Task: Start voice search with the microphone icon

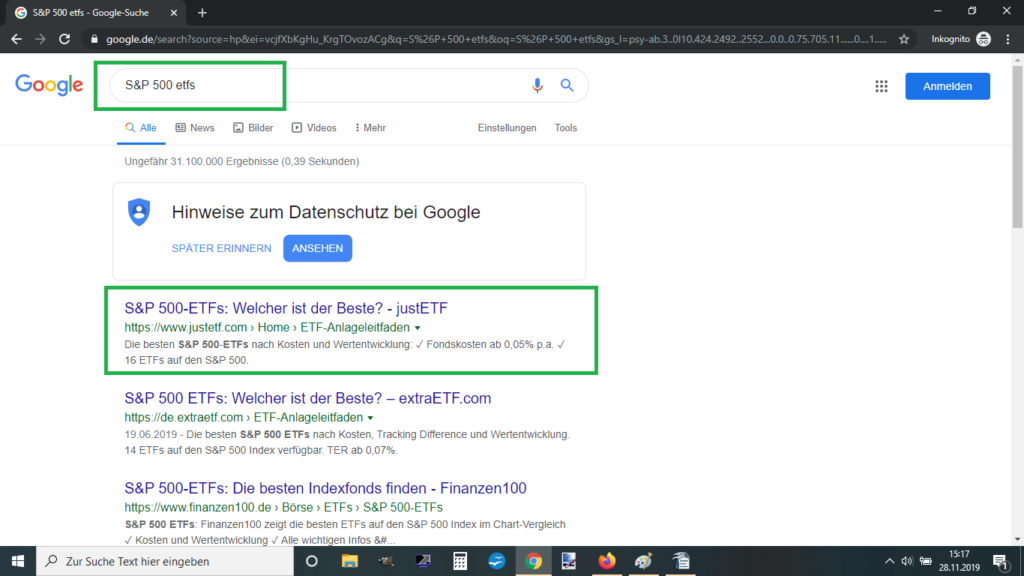Action: [x=537, y=86]
